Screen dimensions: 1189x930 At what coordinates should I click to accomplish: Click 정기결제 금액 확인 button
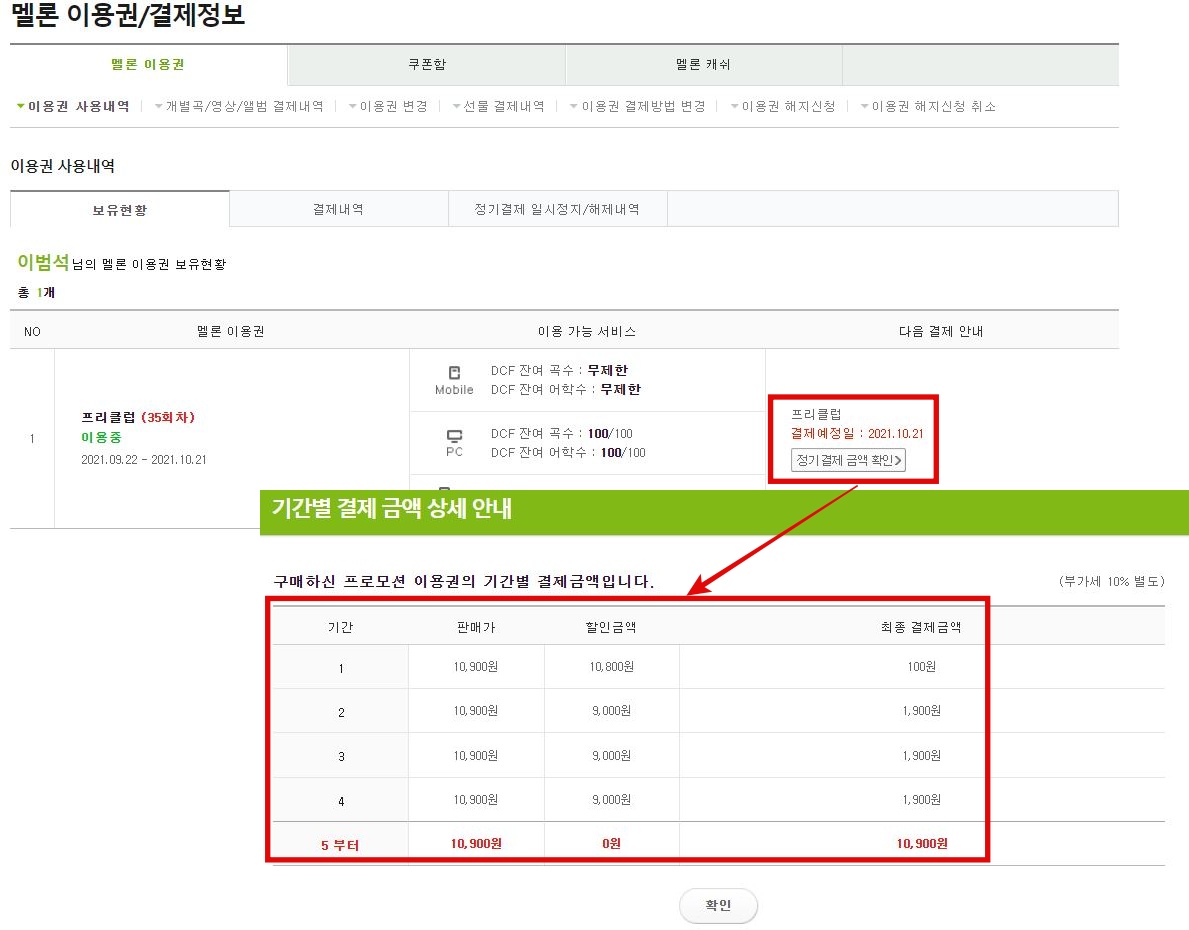849,460
